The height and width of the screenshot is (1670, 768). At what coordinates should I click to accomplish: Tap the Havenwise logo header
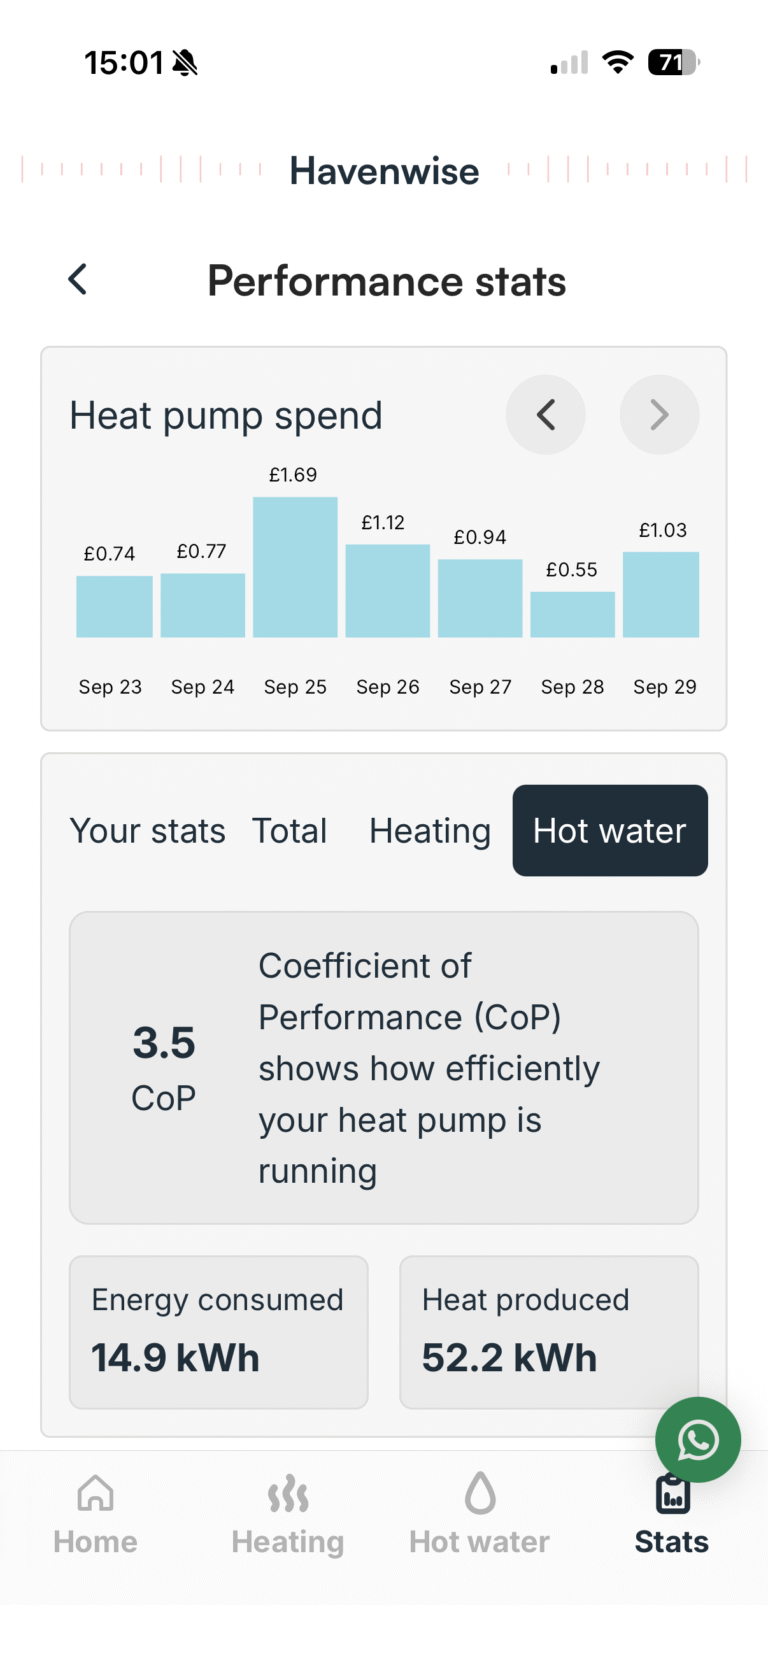tap(384, 171)
